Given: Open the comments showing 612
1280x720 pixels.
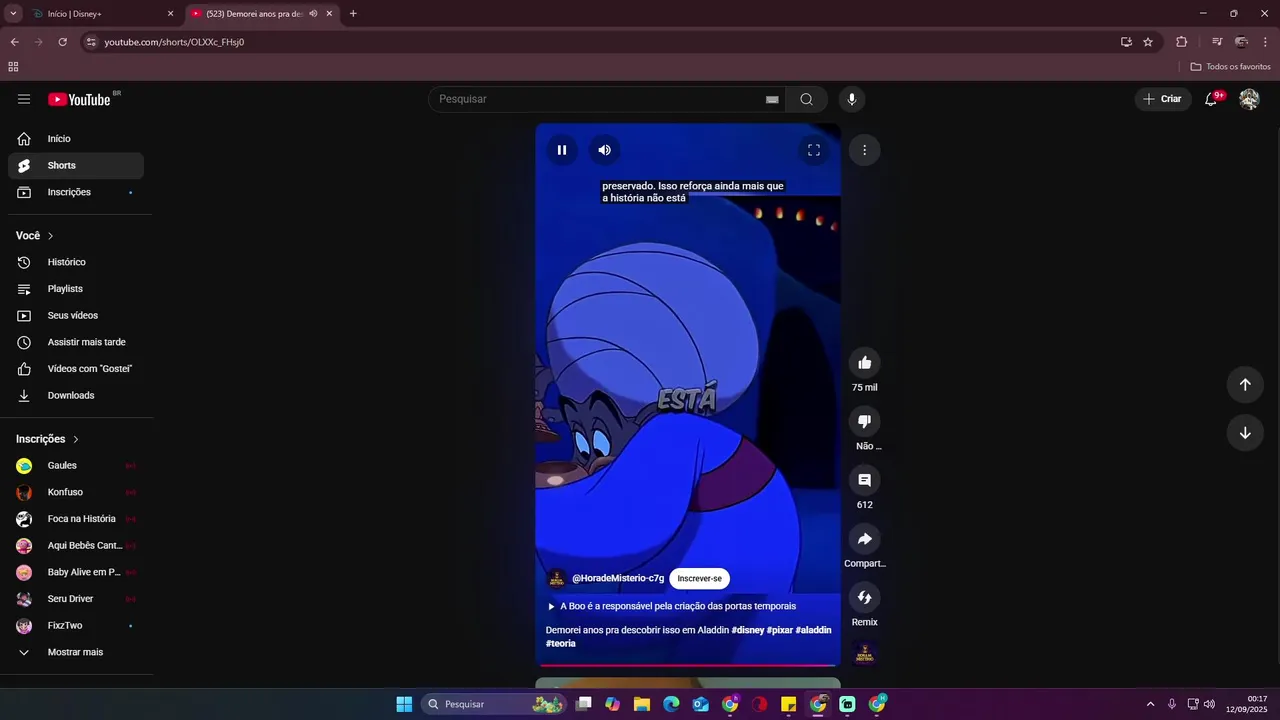Looking at the screenshot, I should pyautogui.click(x=865, y=481).
